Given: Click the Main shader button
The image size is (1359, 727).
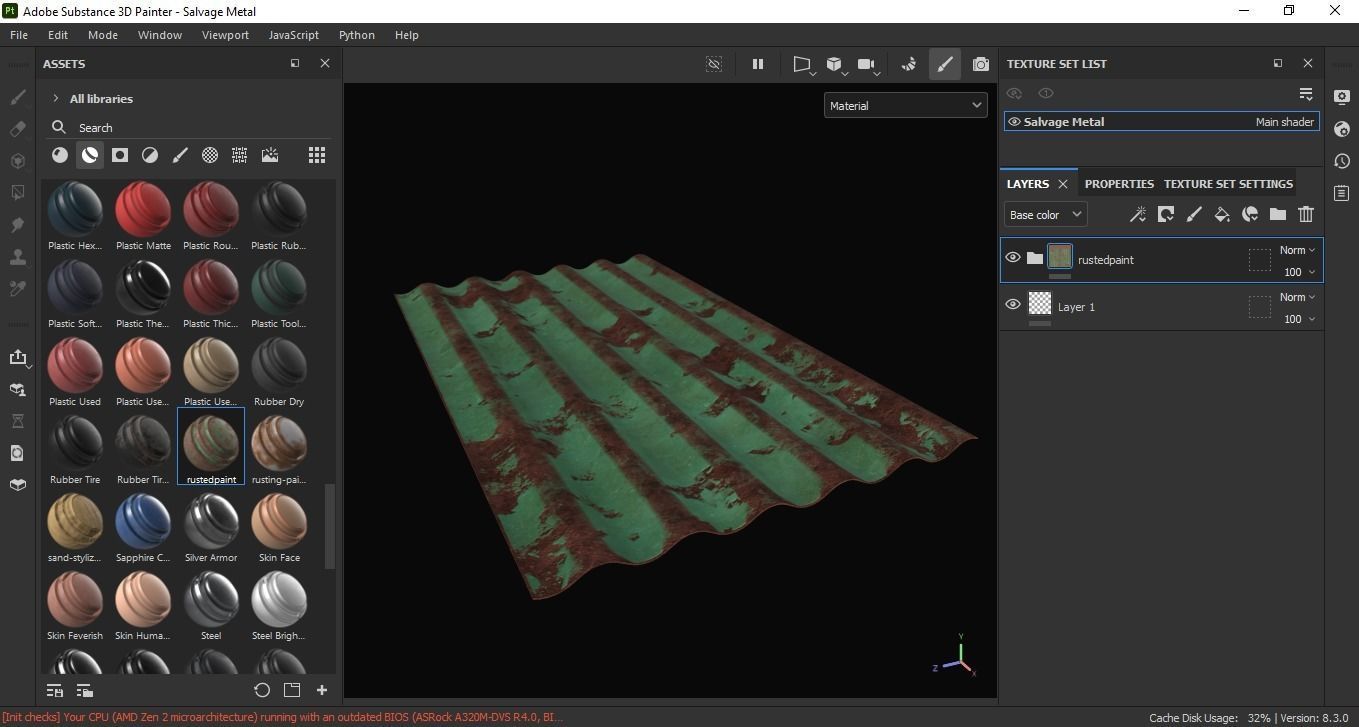Looking at the screenshot, I should tap(1285, 122).
